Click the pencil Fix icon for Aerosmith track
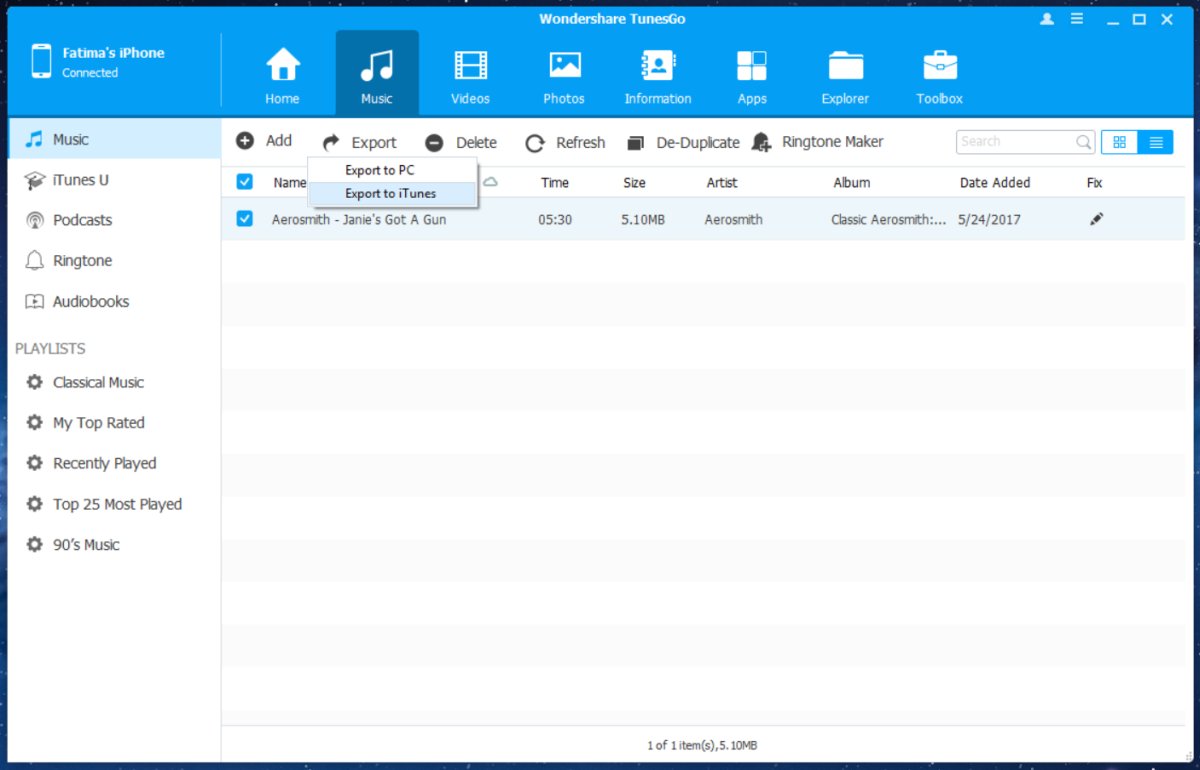The width and height of the screenshot is (1200, 770). point(1097,219)
